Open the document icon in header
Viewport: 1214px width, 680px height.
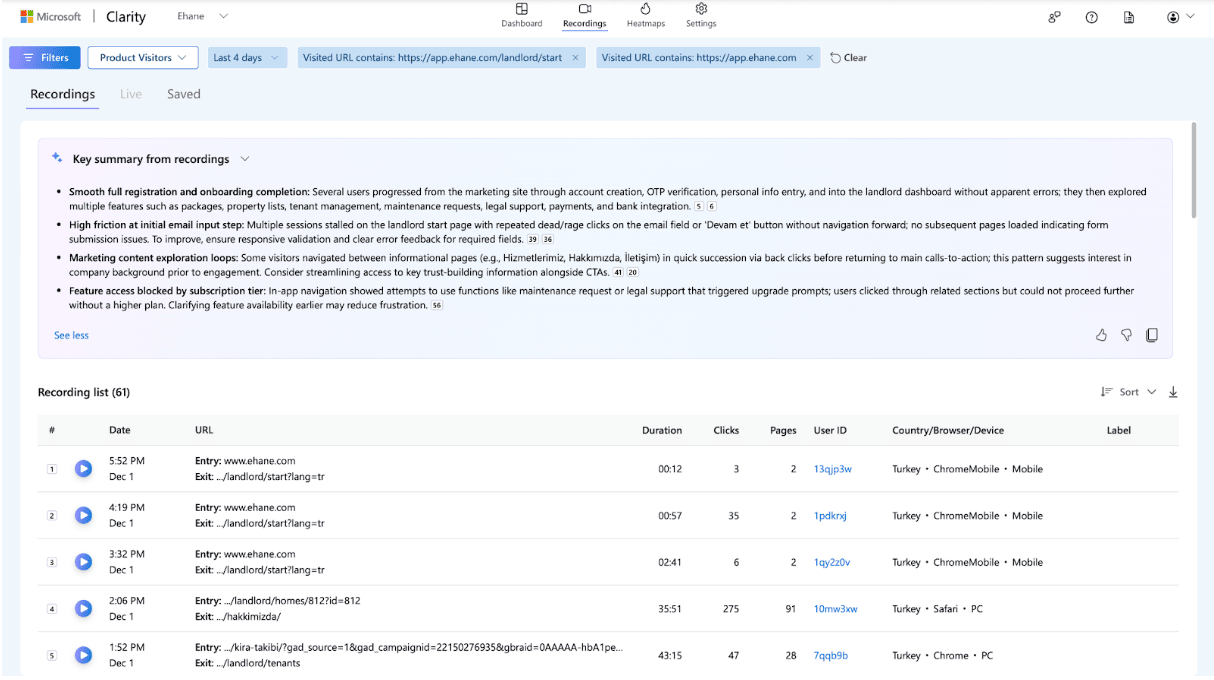coord(1129,17)
